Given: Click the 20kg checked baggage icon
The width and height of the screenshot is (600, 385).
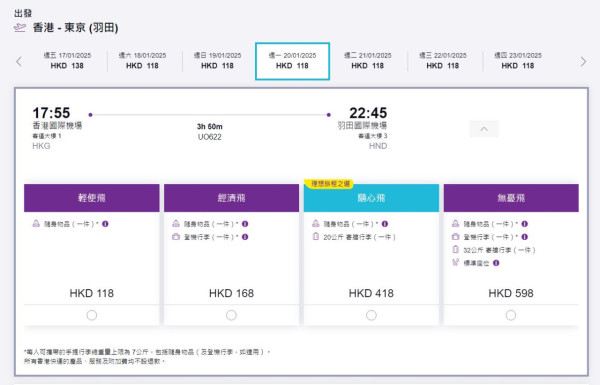Looking at the screenshot, I should [x=316, y=237].
